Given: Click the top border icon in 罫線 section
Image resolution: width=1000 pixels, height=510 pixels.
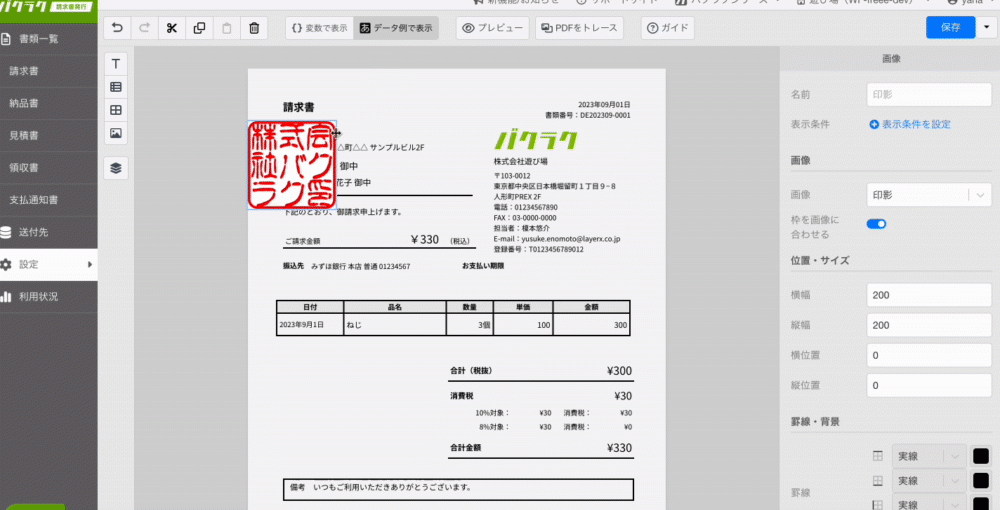Looking at the screenshot, I should point(878,456).
